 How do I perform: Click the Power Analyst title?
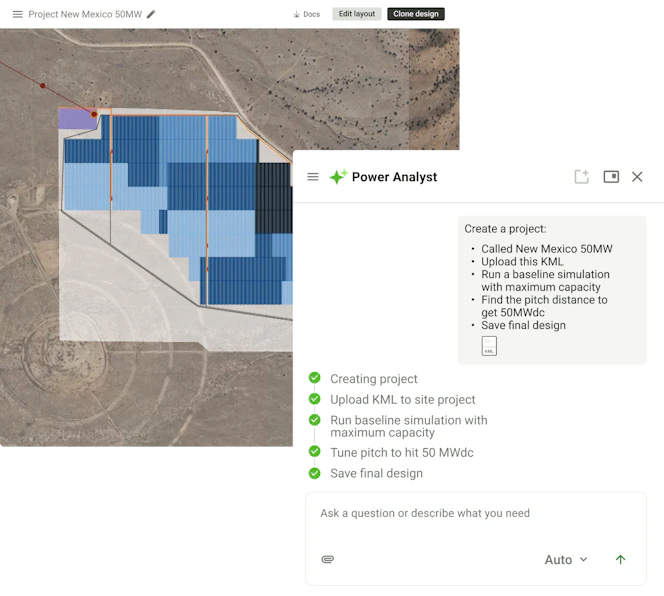(x=394, y=177)
